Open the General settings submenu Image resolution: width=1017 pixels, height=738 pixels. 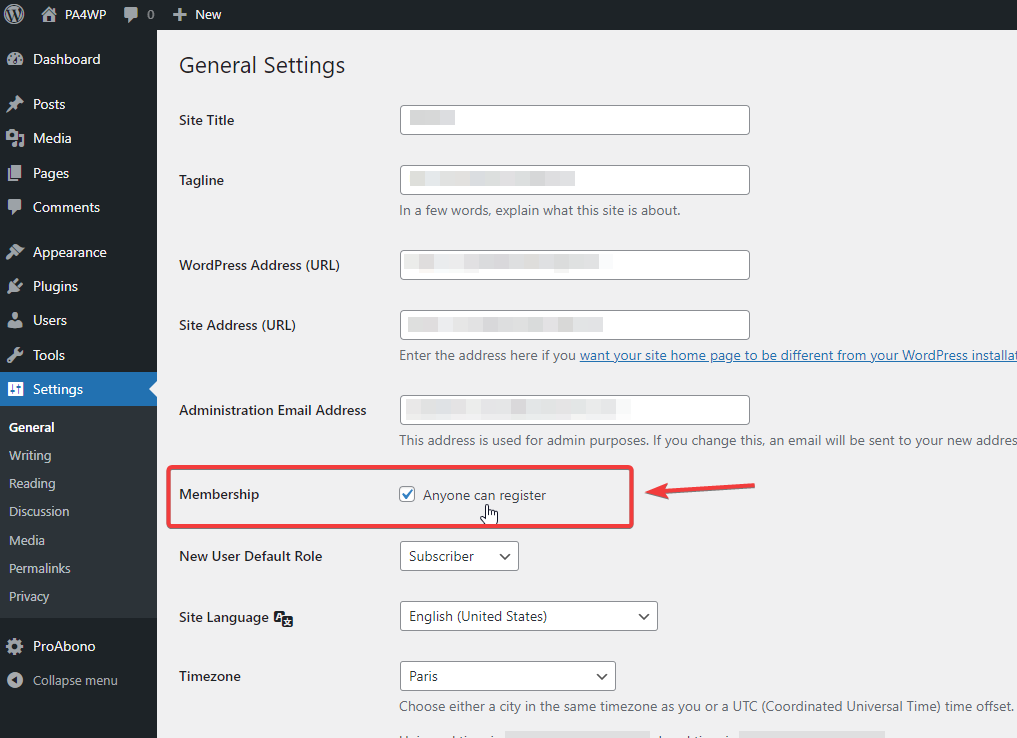pos(32,427)
